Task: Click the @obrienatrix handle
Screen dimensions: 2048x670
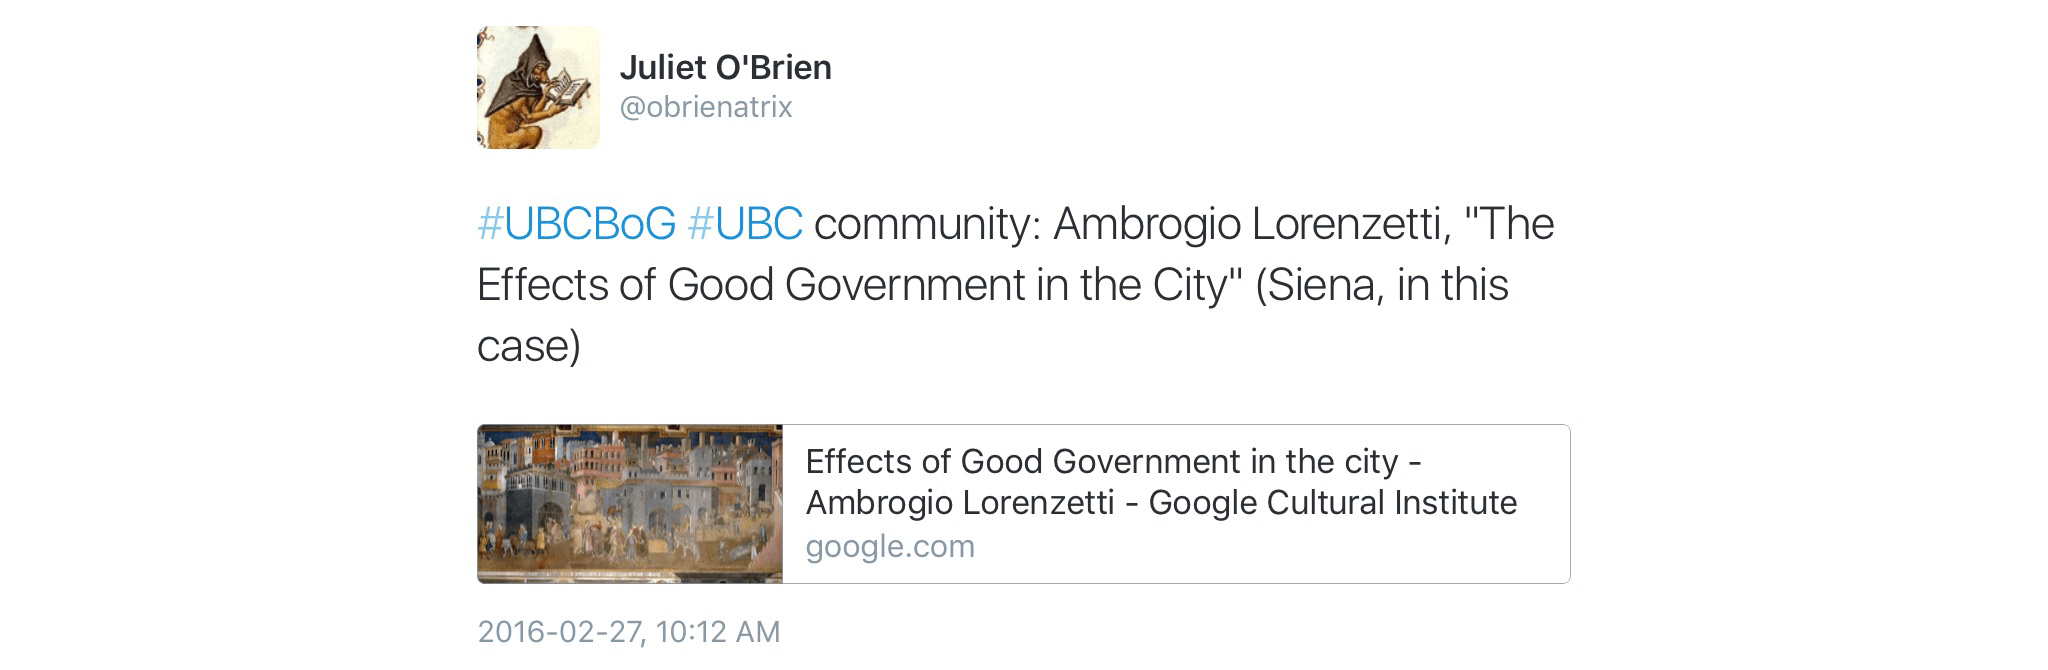Action: coord(706,107)
